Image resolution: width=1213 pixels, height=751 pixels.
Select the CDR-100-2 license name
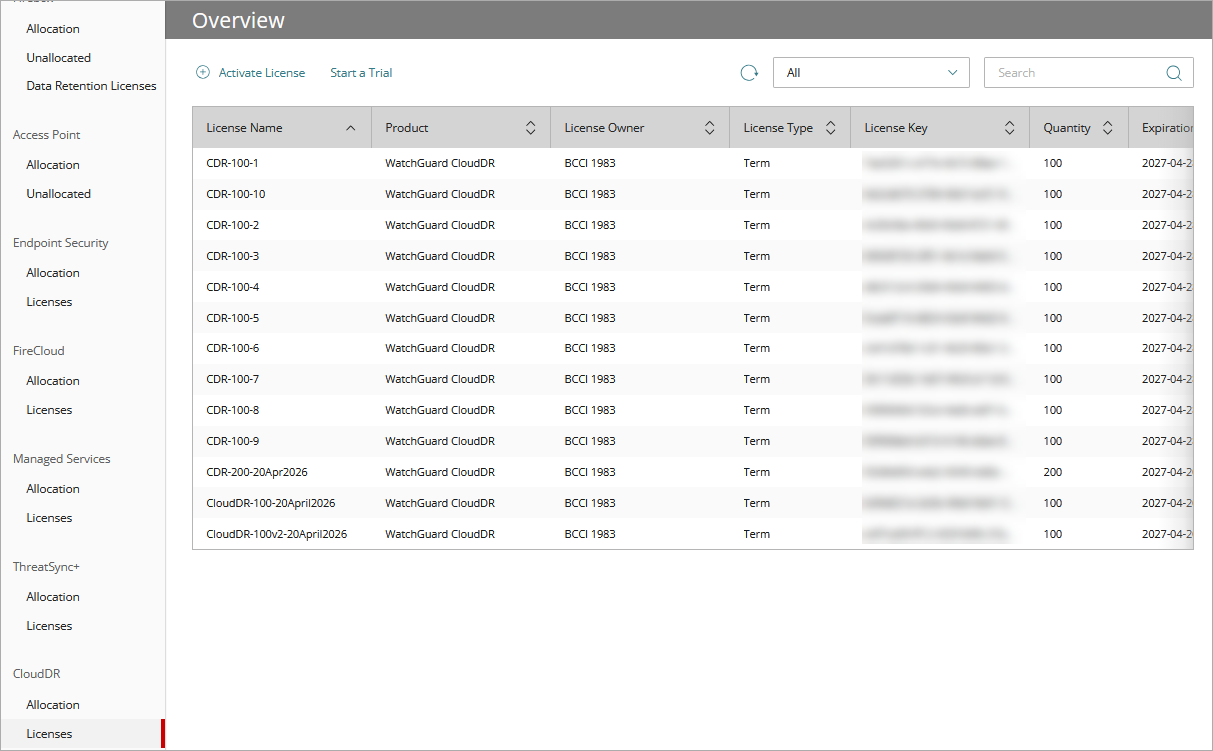click(x=232, y=225)
